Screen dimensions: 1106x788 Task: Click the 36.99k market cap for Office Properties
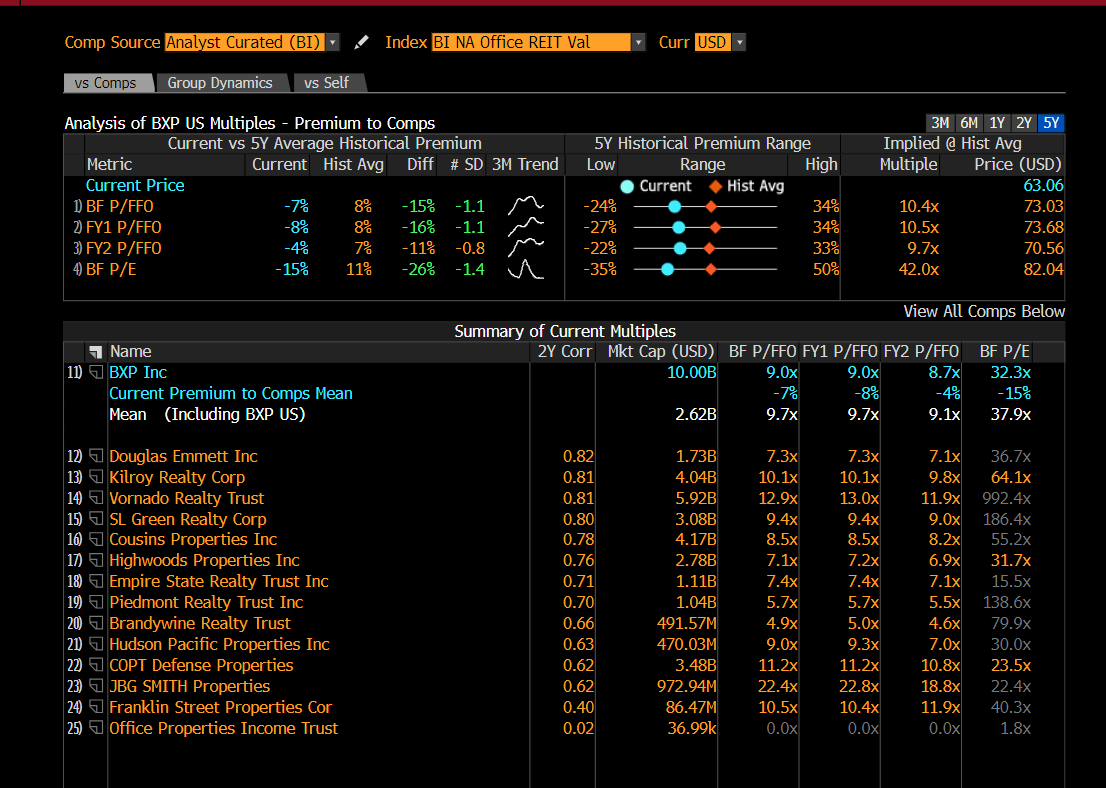[x=691, y=728]
